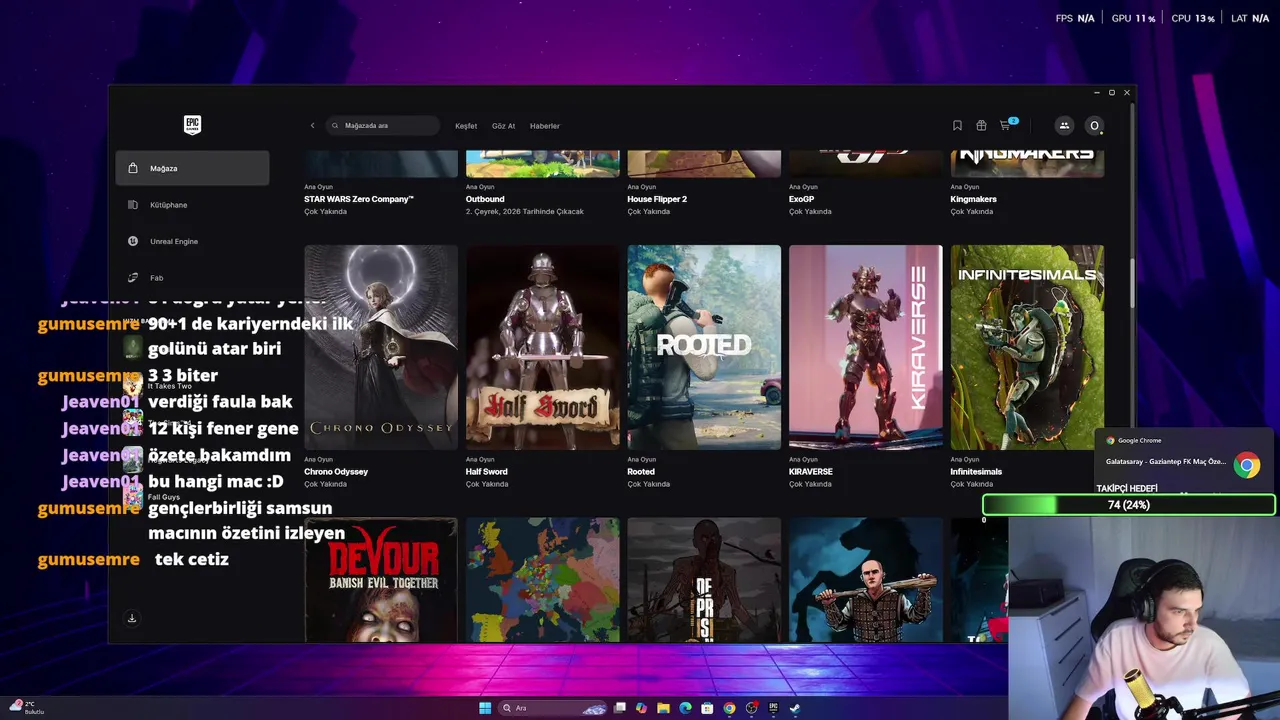Click the Windows Start button
Screen dimensions: 1280x720
coord(485,708)
